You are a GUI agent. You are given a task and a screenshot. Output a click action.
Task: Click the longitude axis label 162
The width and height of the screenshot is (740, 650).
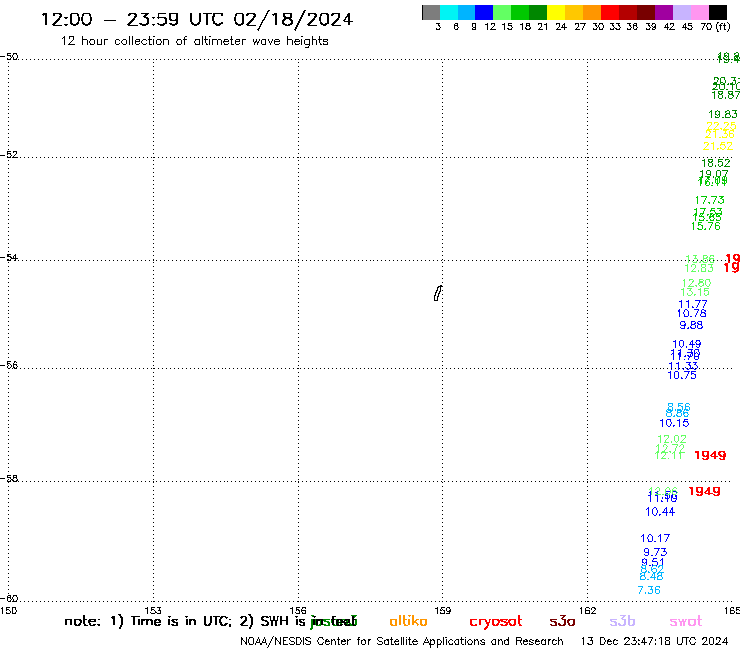[x=588, y=610]
